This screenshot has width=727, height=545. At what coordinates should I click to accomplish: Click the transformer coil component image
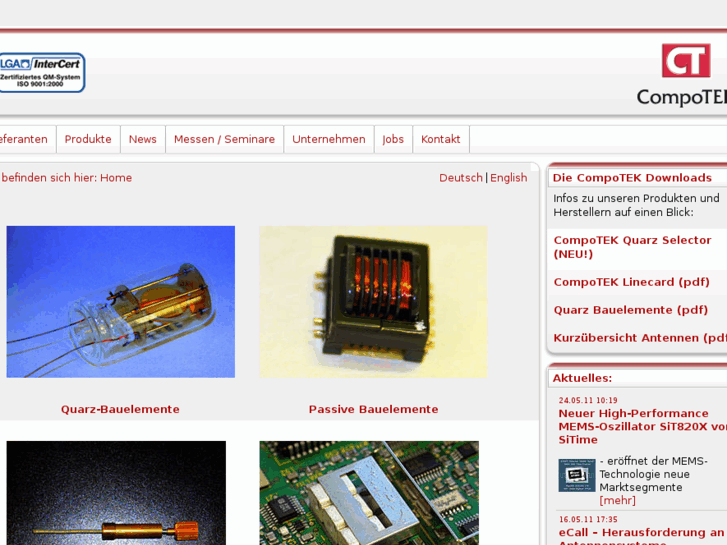coord(373,301)
